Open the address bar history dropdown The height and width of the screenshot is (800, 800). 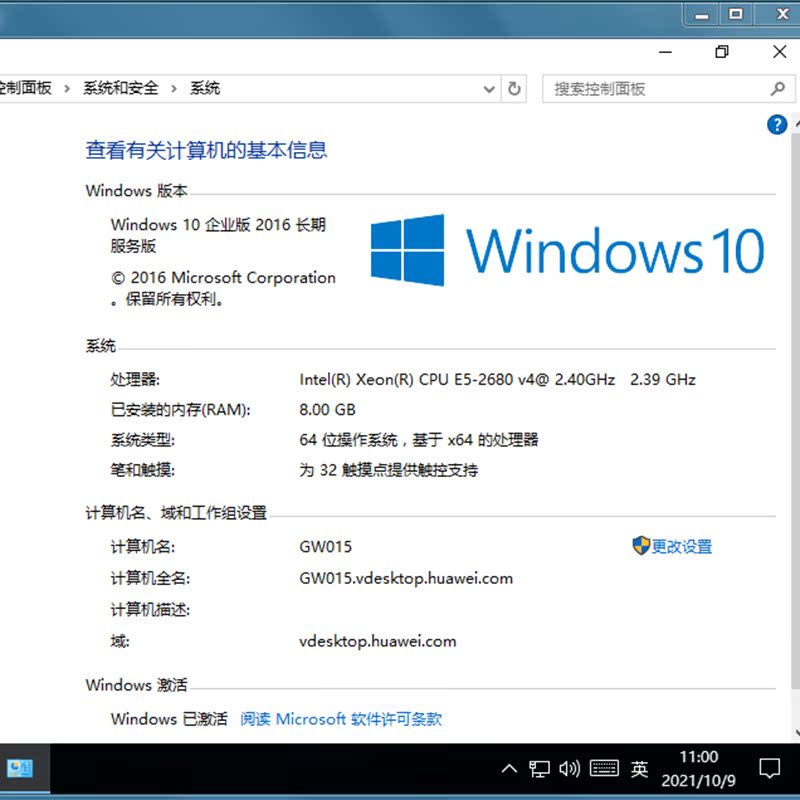click(489, 89)
